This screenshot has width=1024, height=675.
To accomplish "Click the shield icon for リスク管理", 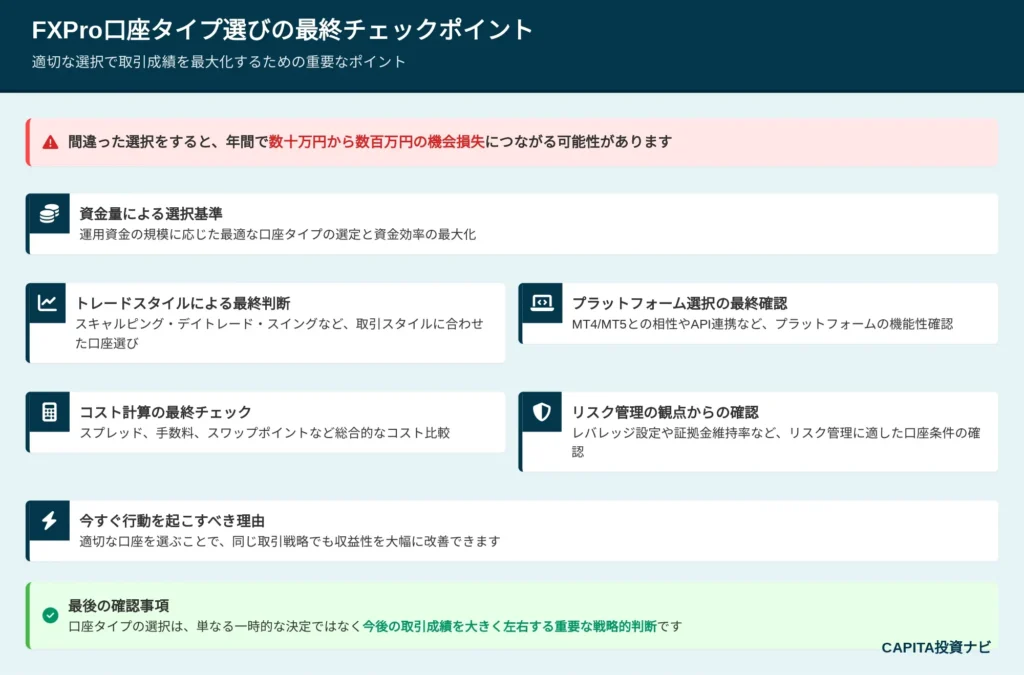I will point(541,412).
